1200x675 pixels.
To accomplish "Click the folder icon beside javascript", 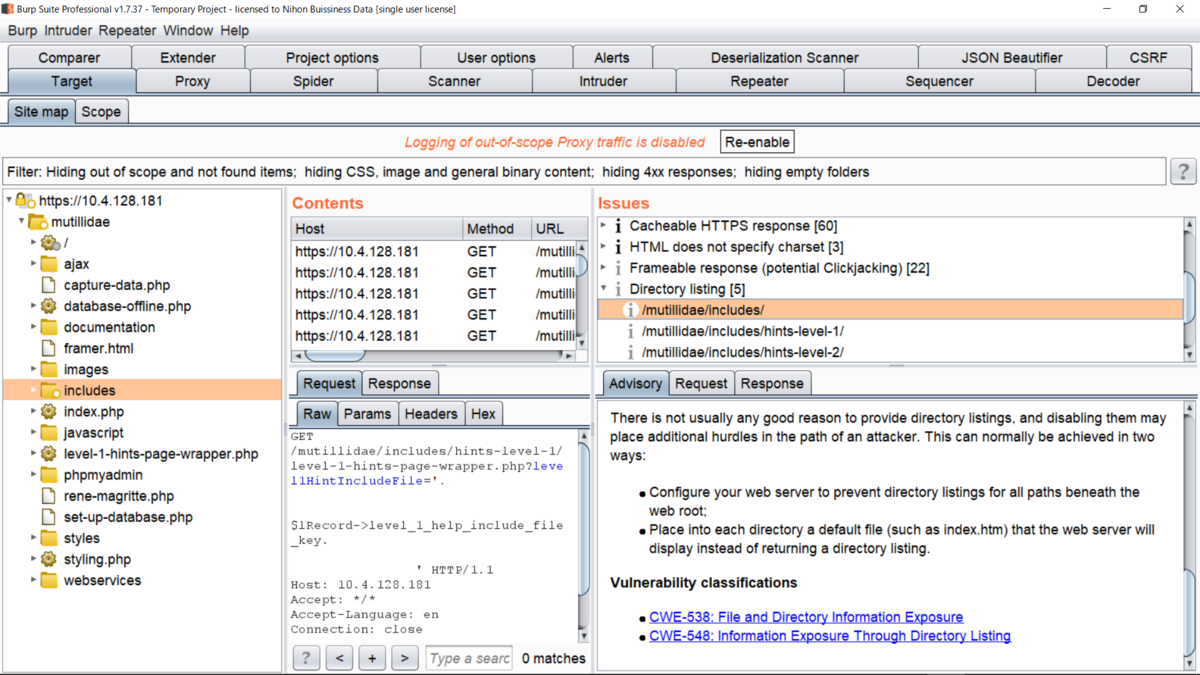I will click(x=49, y=433).
